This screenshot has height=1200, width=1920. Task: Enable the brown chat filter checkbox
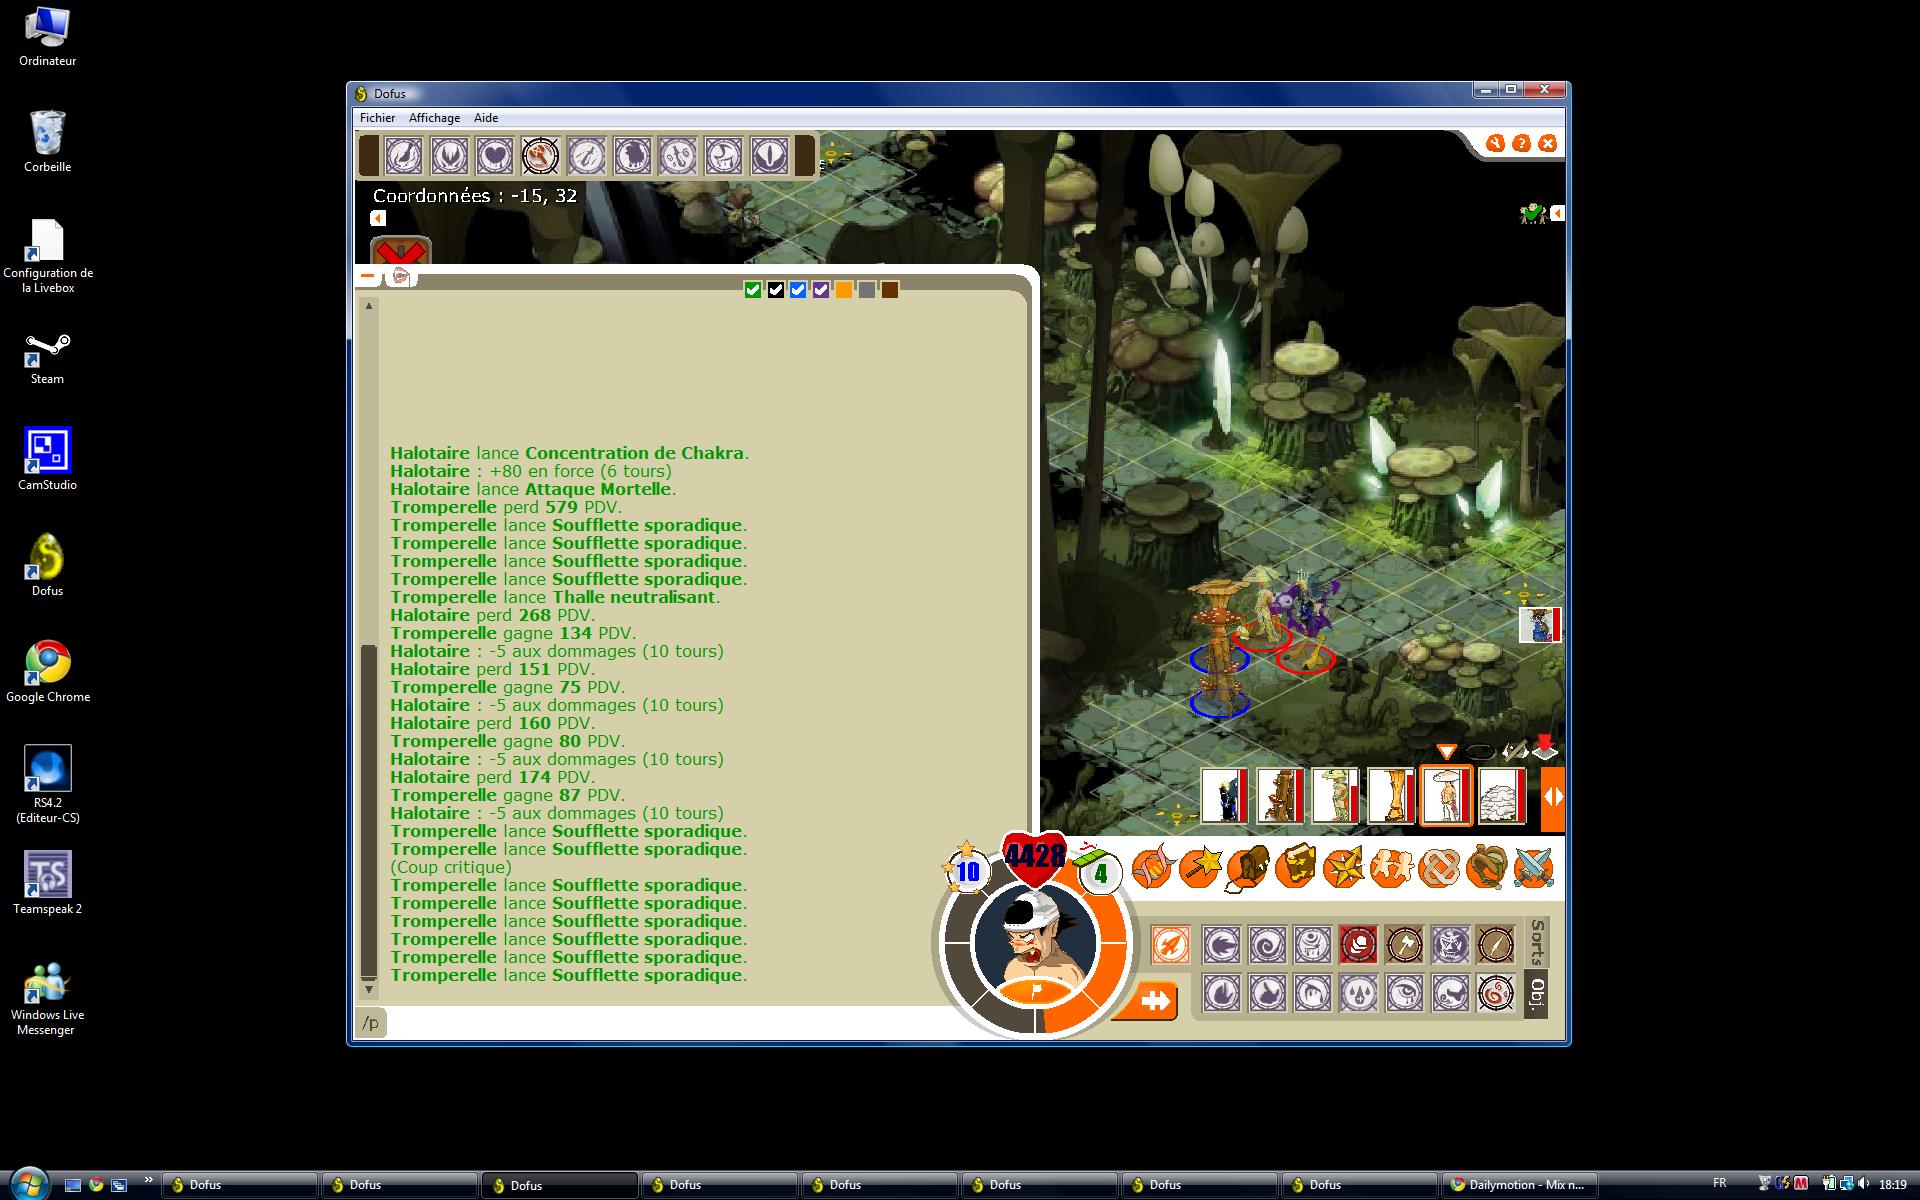(x=890, y=290)
